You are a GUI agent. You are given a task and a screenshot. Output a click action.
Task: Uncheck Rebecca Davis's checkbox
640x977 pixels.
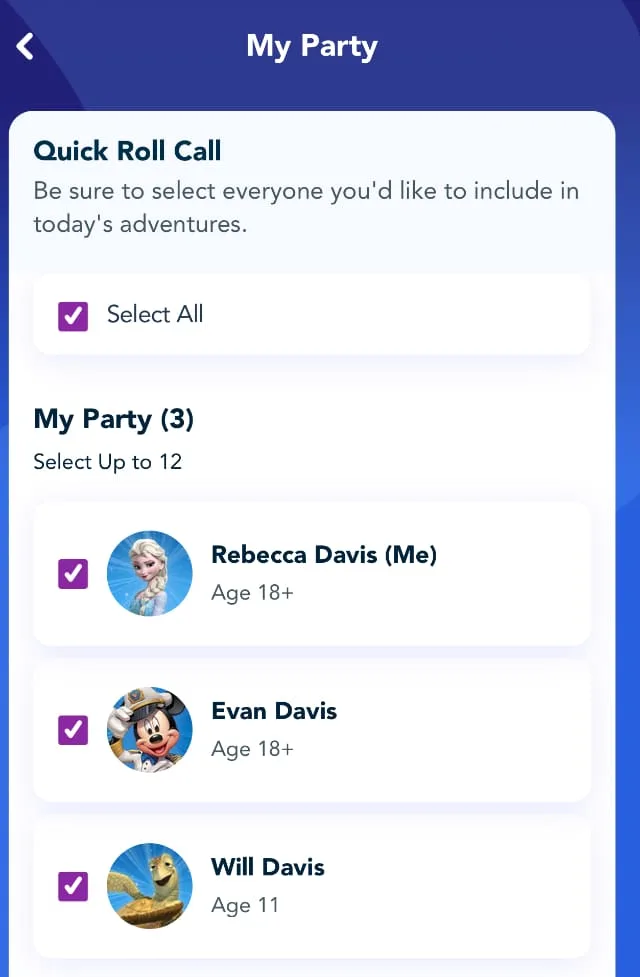click(73, 573)
